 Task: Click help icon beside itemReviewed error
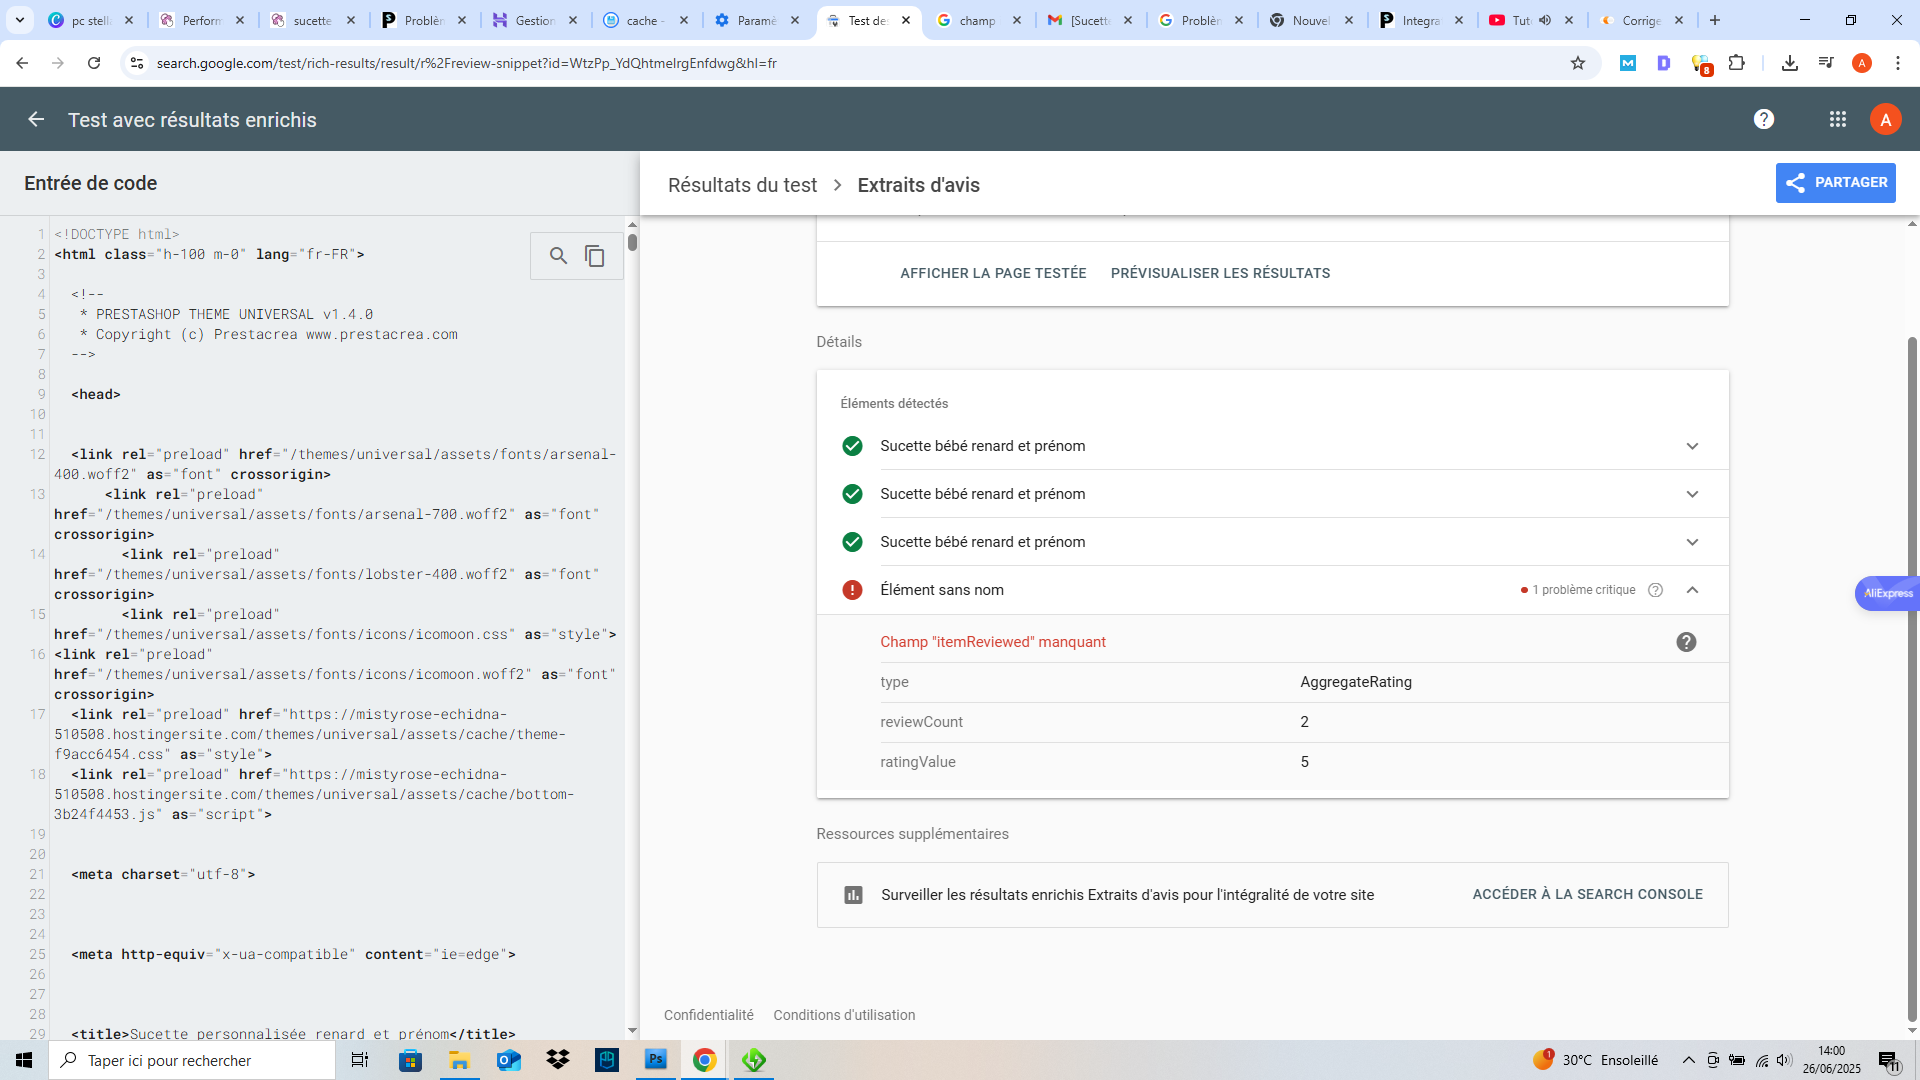[1686, 642]
